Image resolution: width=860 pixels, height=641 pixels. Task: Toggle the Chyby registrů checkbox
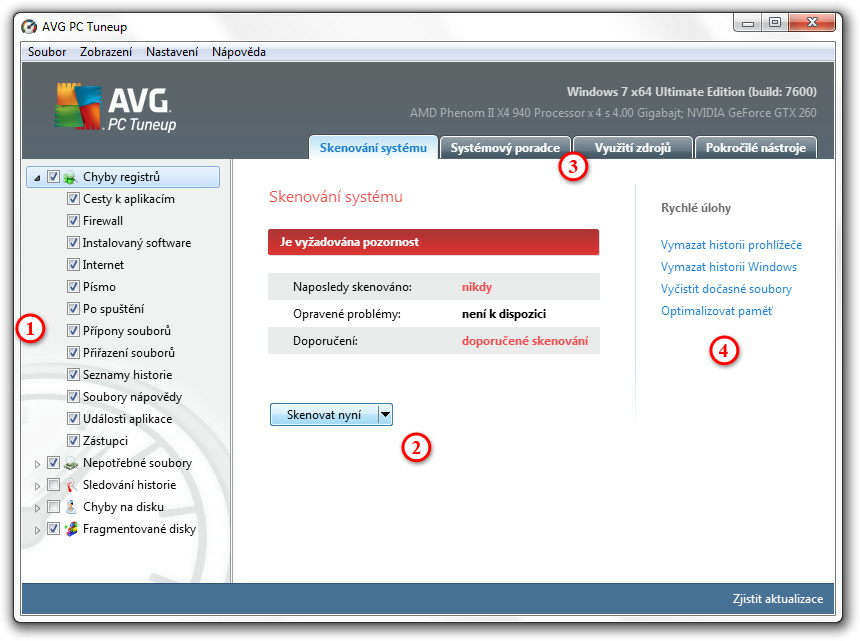click(53, 177)
